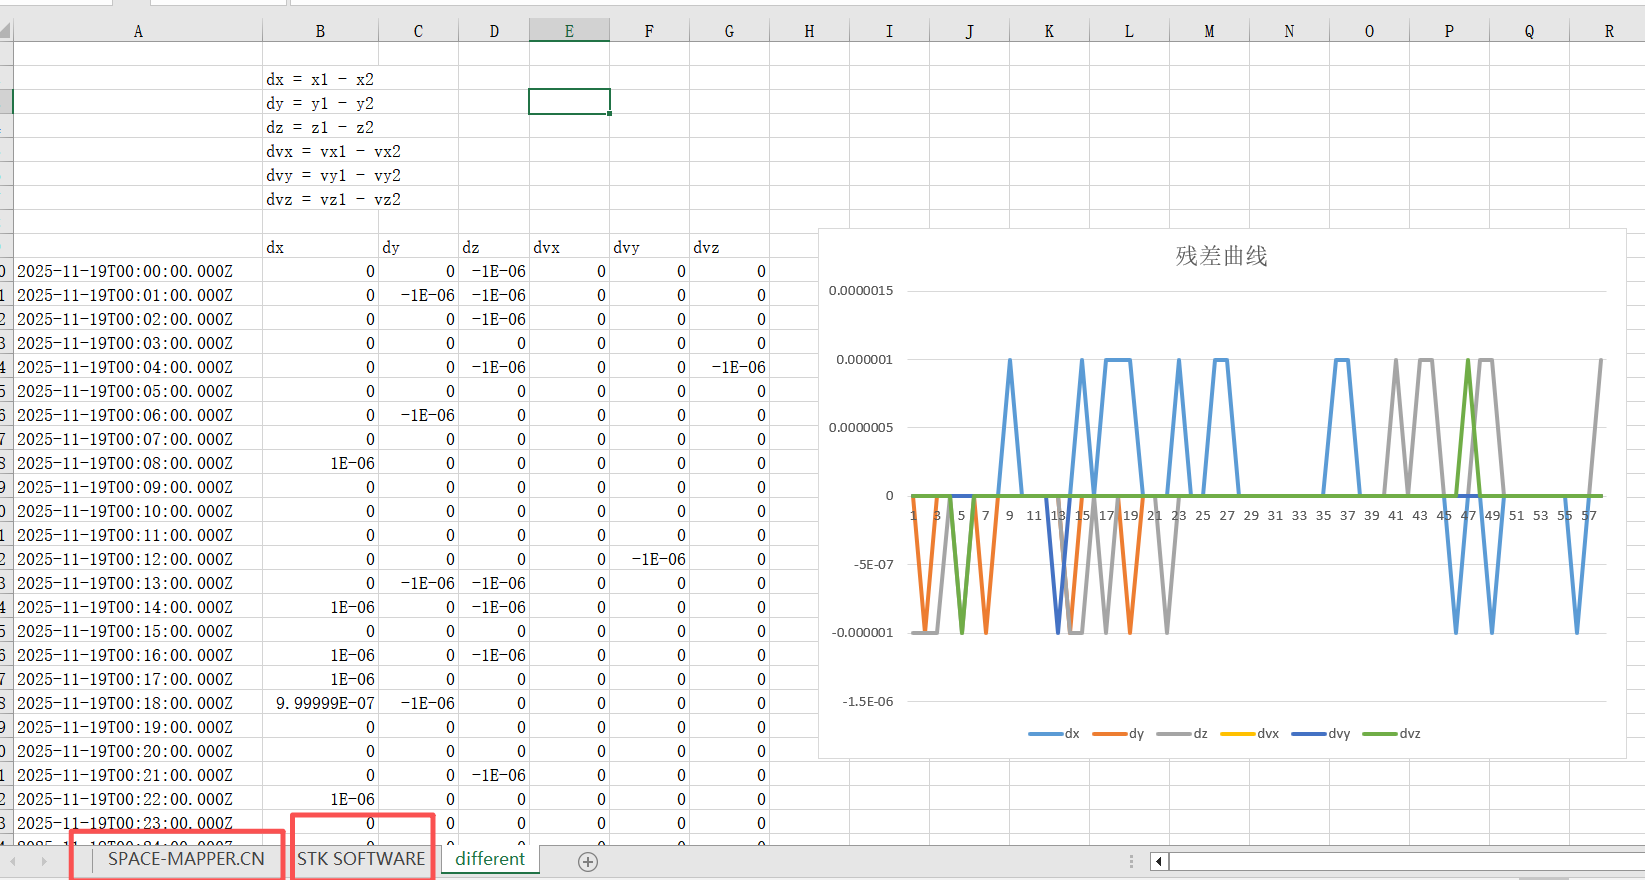This screenshot has height=880, width=1645.
Task: Add a new sheet with plus icon
Action: (x=588, y=861)
